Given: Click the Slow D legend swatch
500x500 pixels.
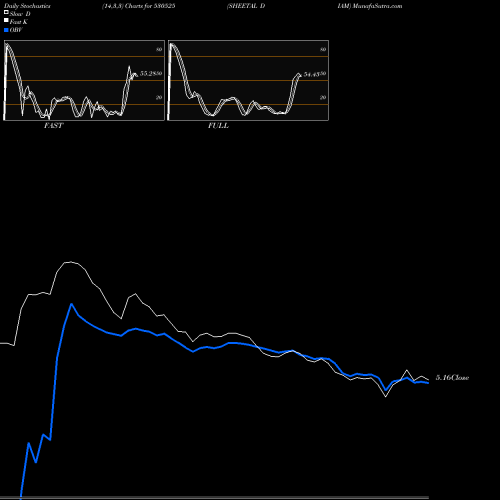Looking at the screenshot, I should coord(6,12).
